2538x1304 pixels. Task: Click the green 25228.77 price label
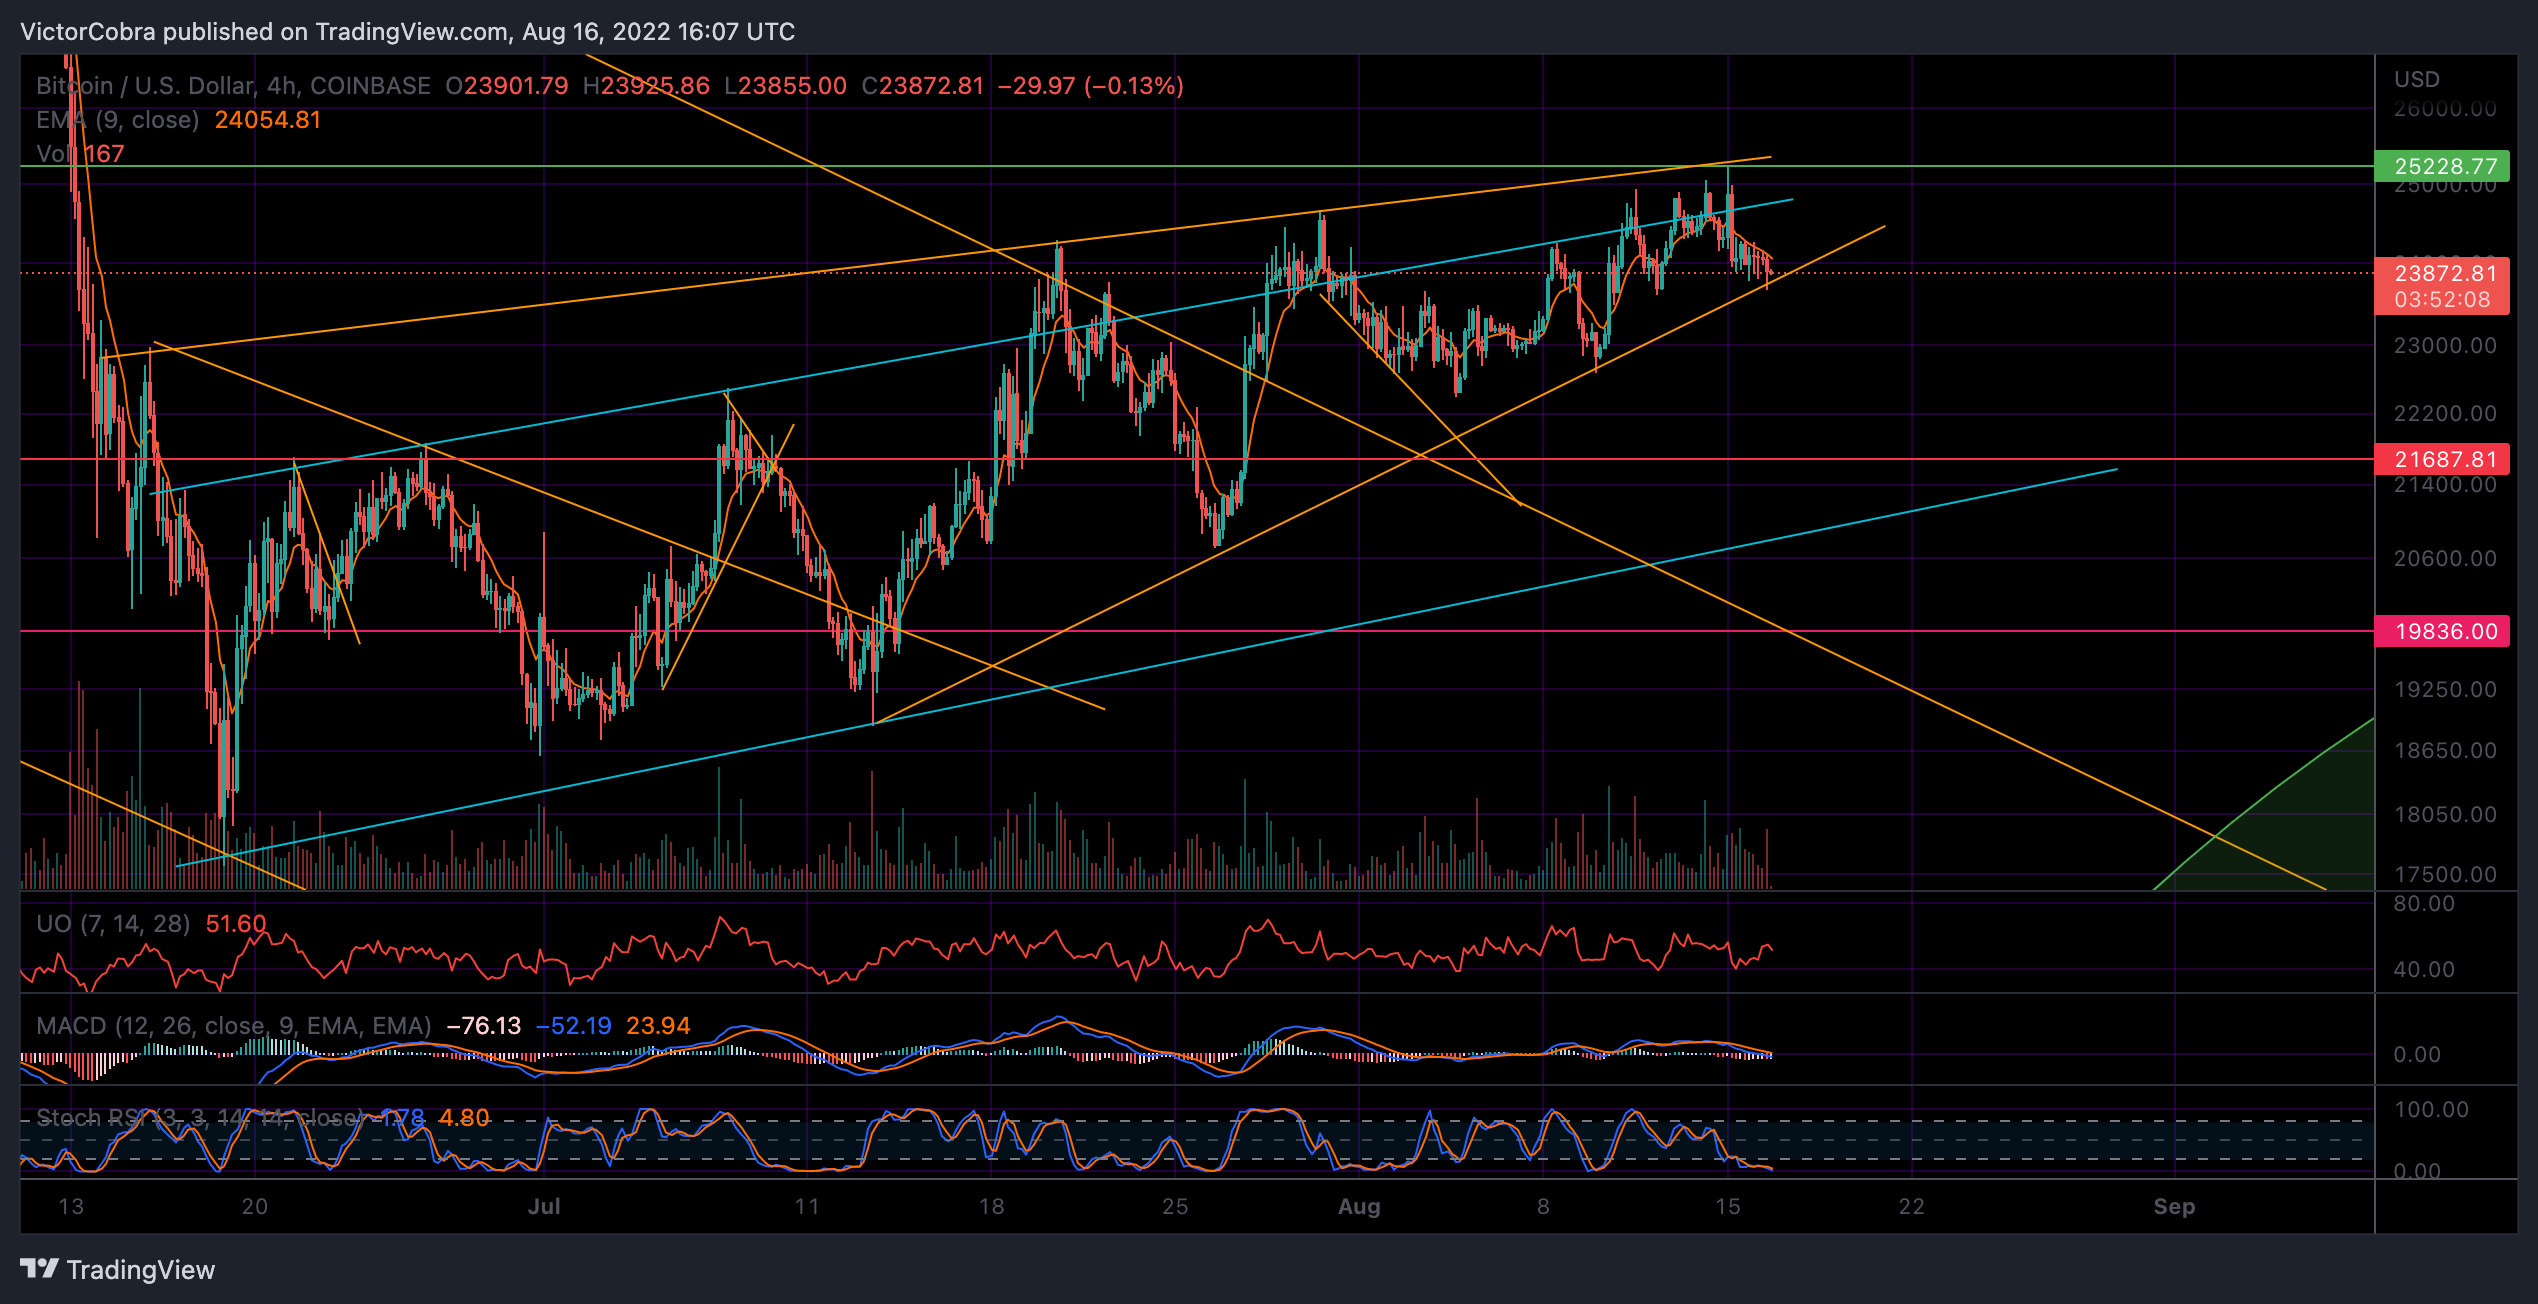2441,166
